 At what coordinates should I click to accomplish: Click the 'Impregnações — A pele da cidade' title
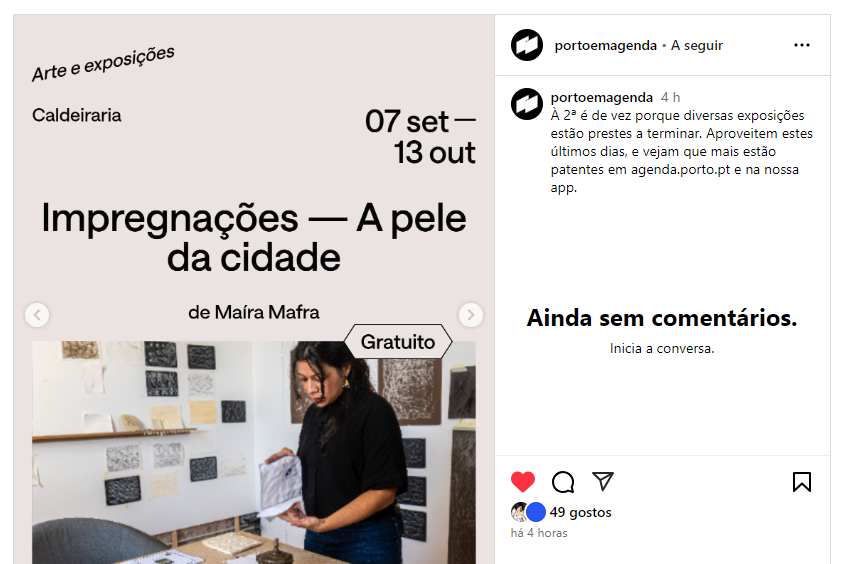(254, 238)
